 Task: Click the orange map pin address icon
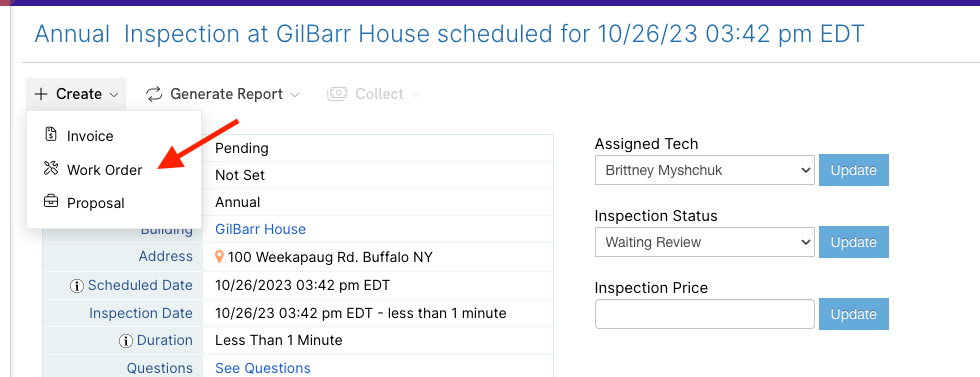[219, 257]
